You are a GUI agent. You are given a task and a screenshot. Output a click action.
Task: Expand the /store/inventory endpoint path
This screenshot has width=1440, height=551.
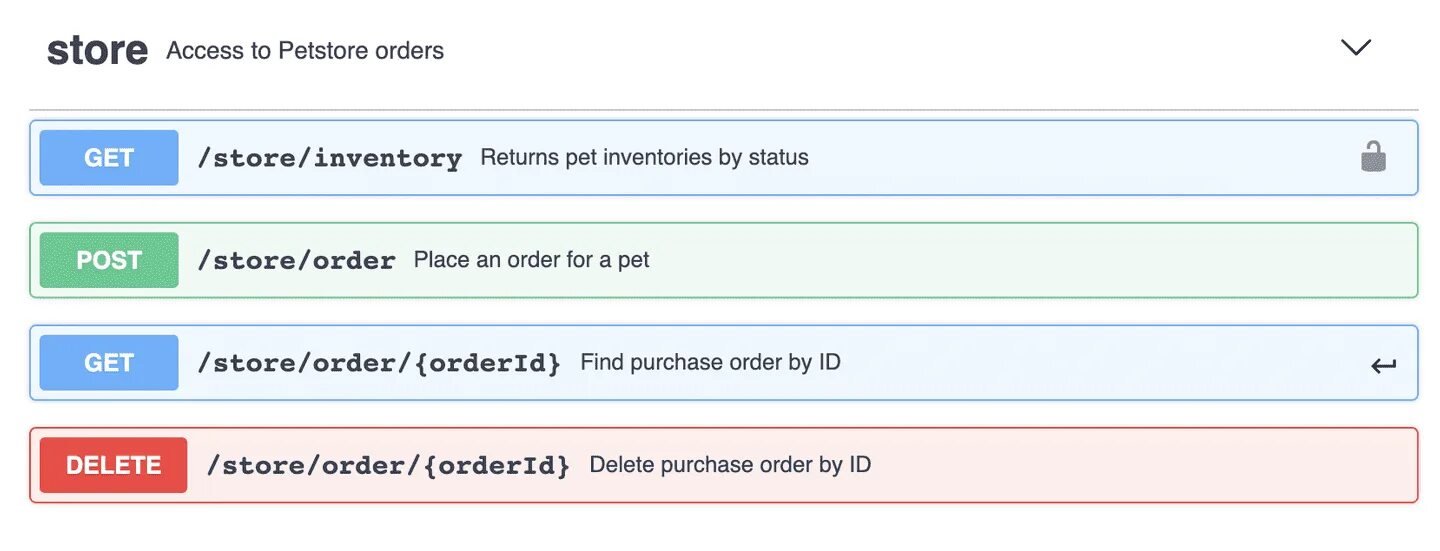pyautogui.click(x=329, y=158)
